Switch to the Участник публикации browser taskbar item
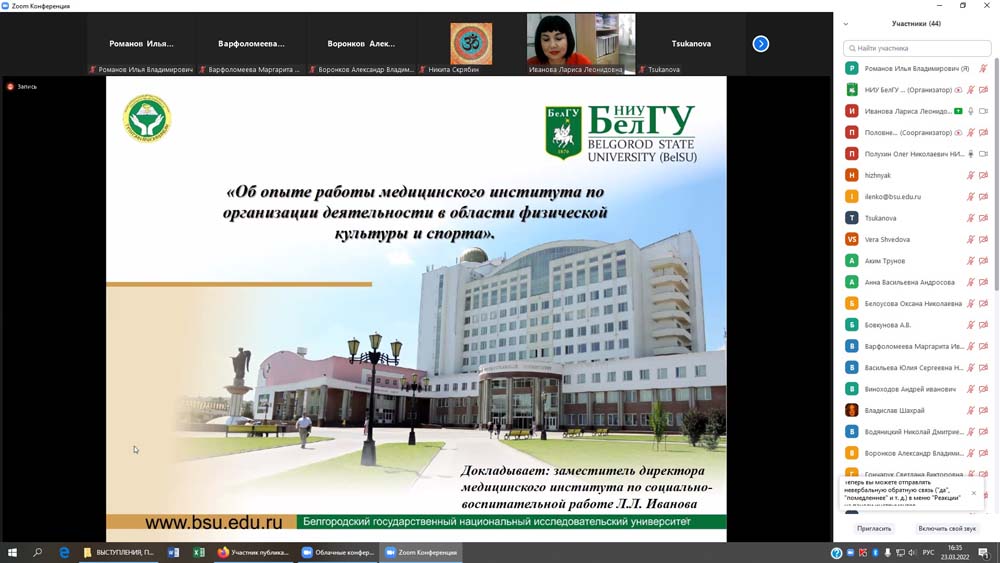This screenshot has width=1000, height=563. pos(253,552)
